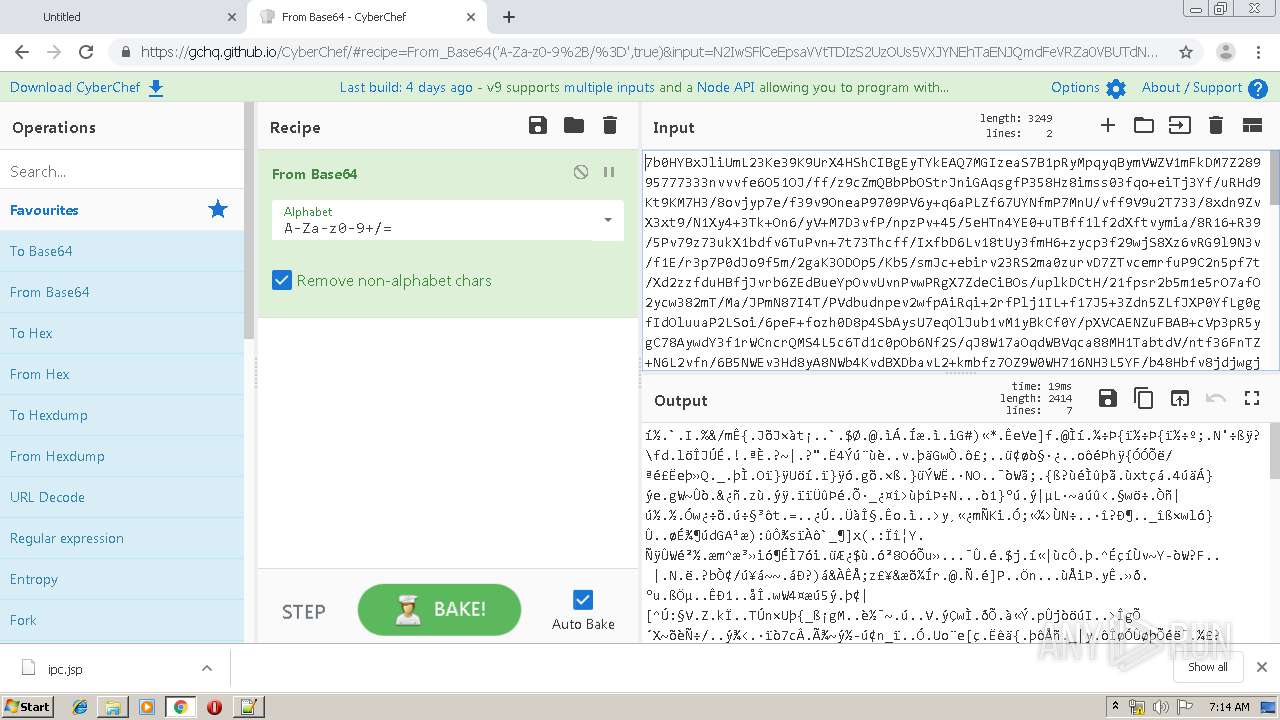Click the operations Search box
This screenshot has width=1280, height=720.
122,171
